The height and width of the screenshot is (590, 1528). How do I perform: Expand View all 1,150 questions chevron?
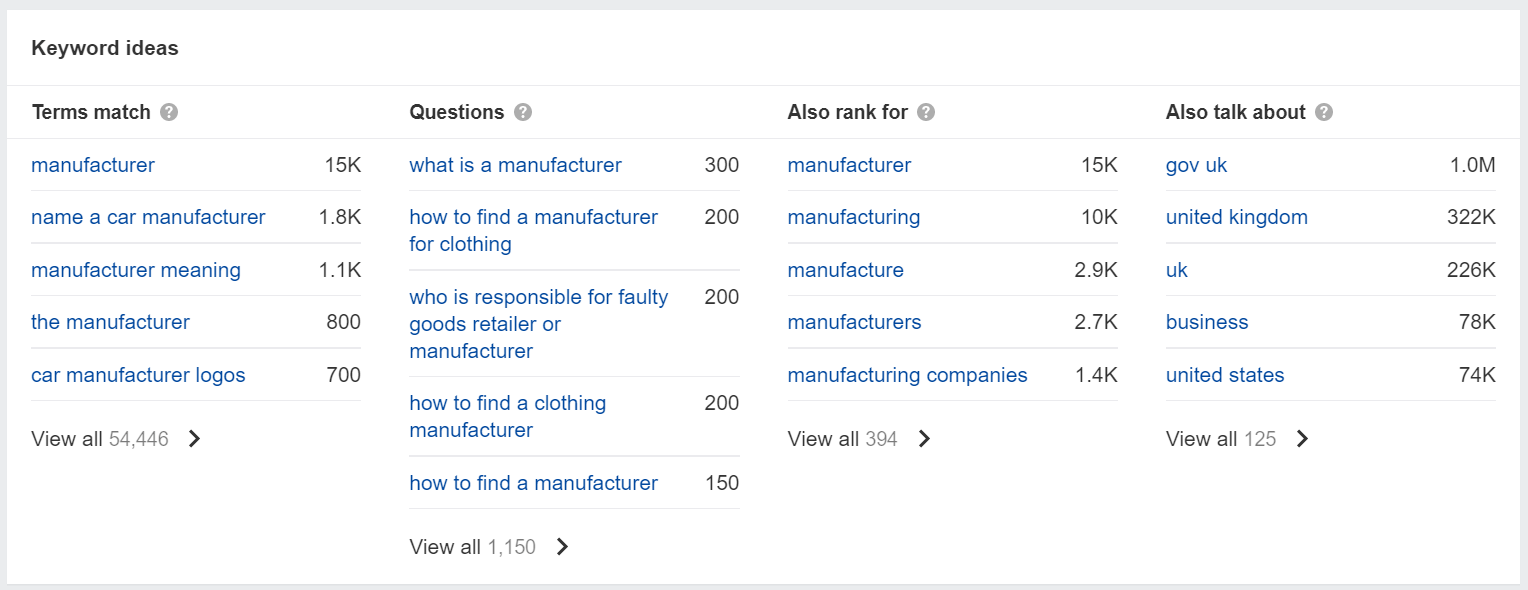(x=563, y=546)
